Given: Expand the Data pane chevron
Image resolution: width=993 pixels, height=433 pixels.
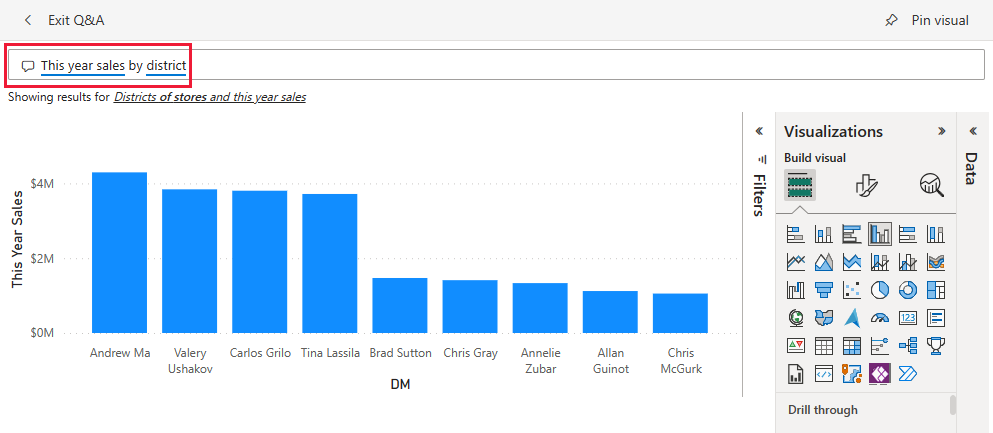Looking at the screenshot, I should (973, 131).
